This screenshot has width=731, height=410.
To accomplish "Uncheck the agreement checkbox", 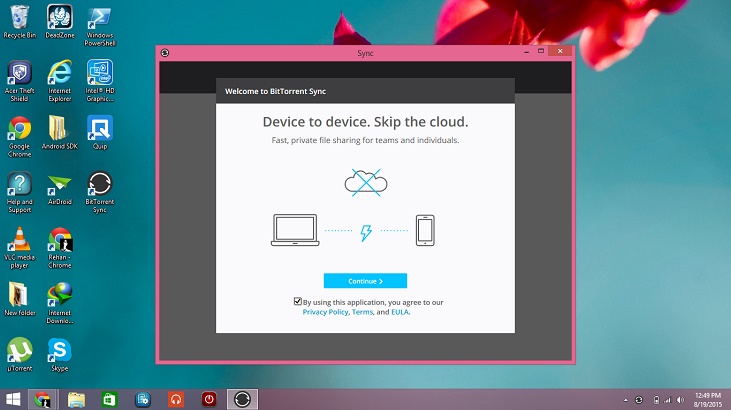I will [298, 301].
